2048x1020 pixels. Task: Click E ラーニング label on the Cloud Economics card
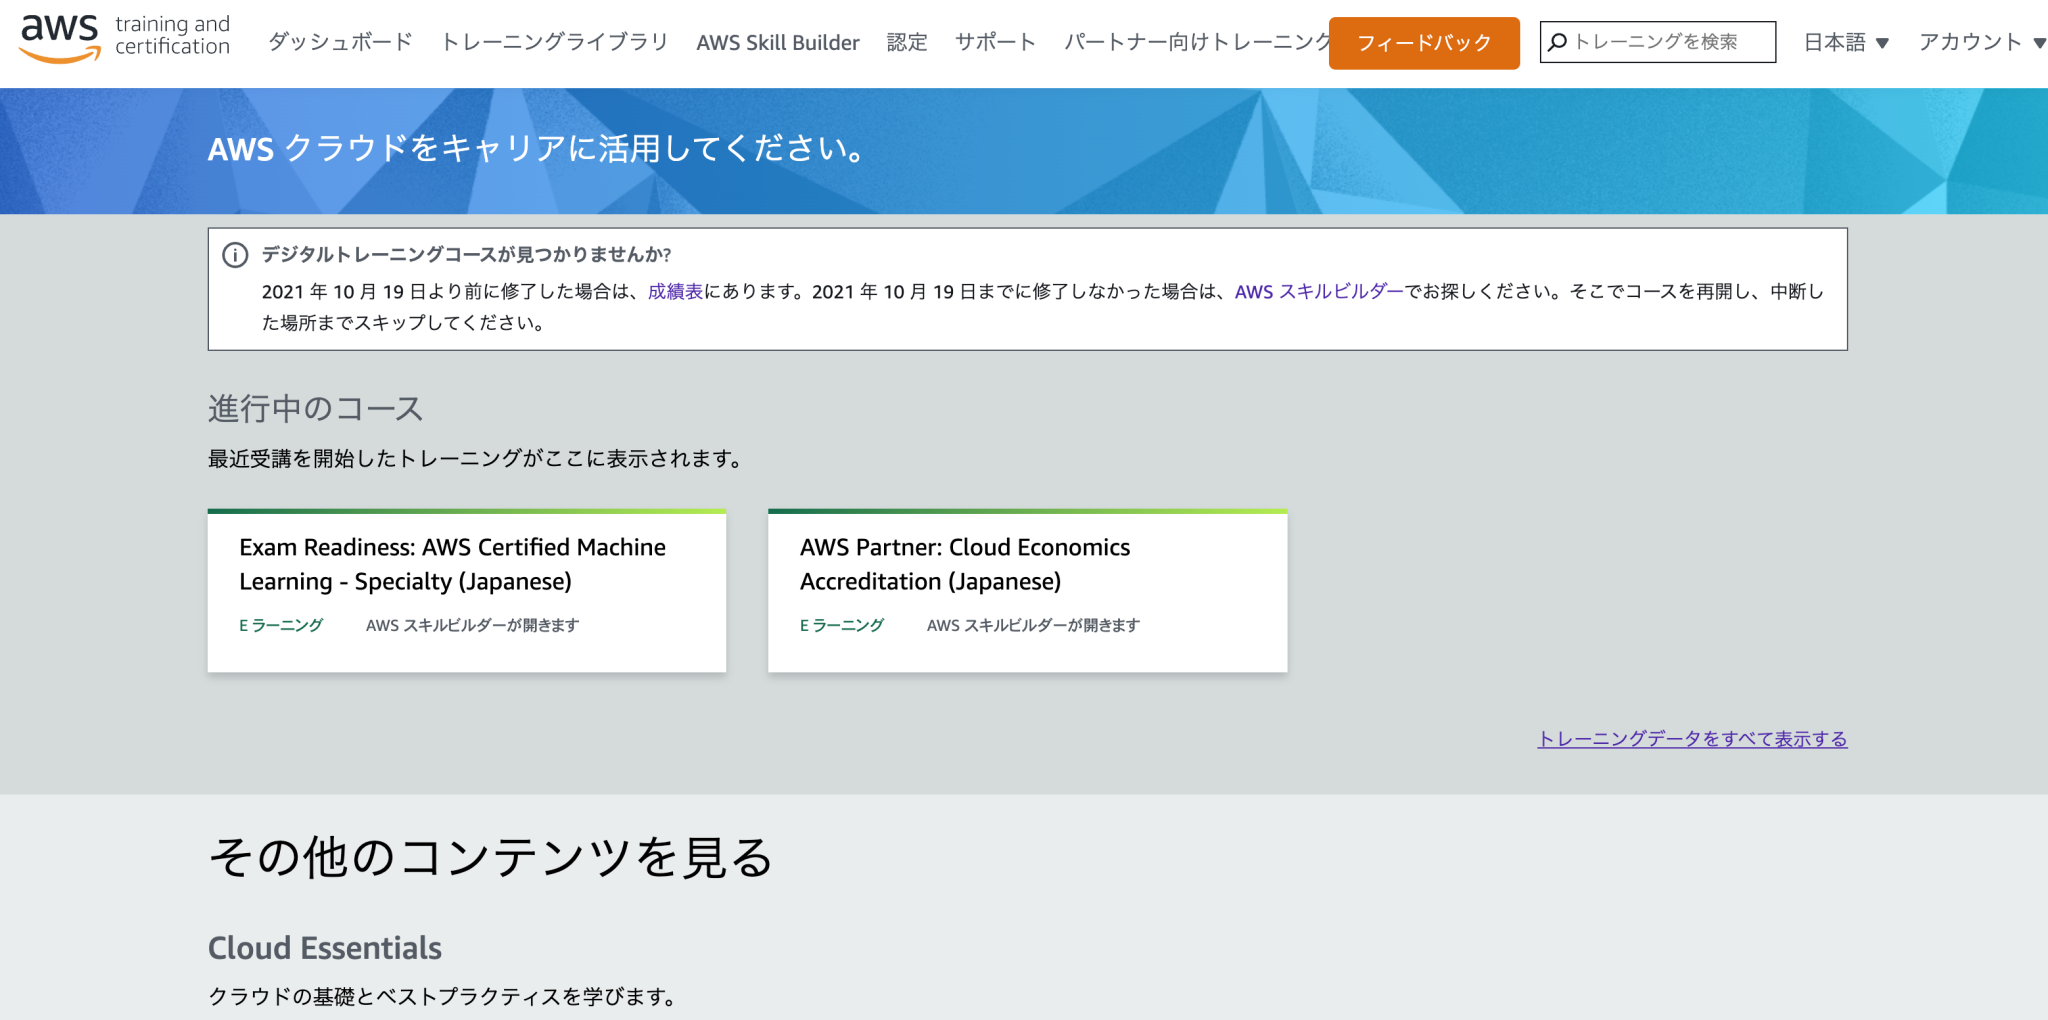point(842,625)
